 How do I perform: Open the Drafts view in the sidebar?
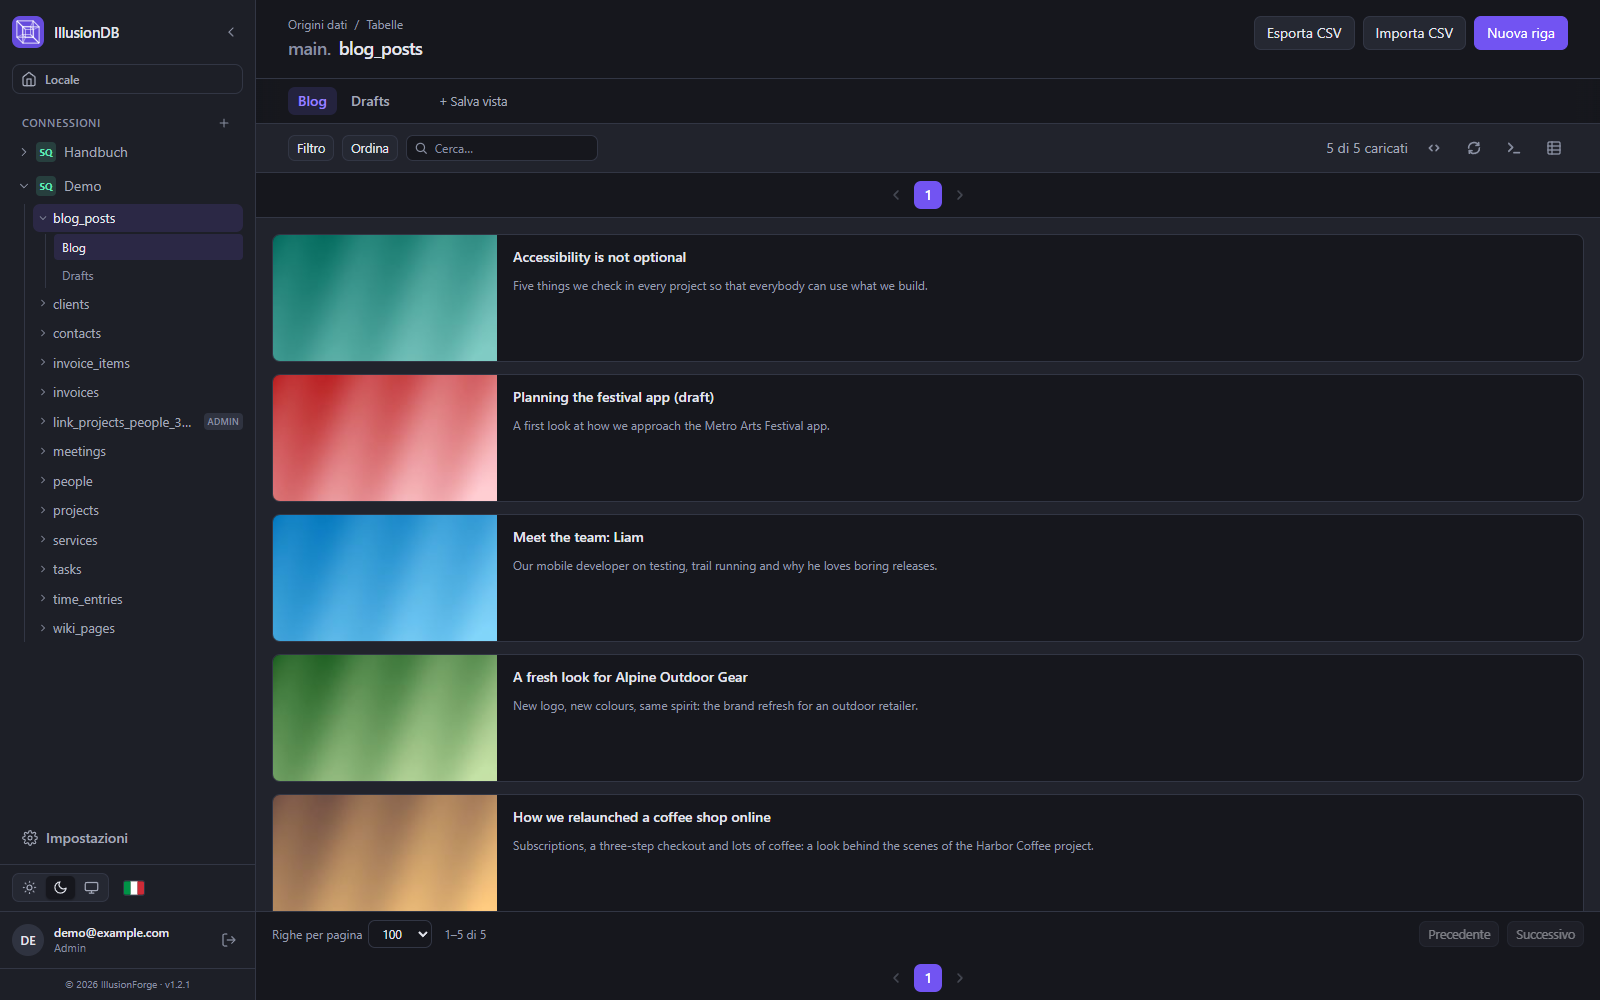point(148,276)
